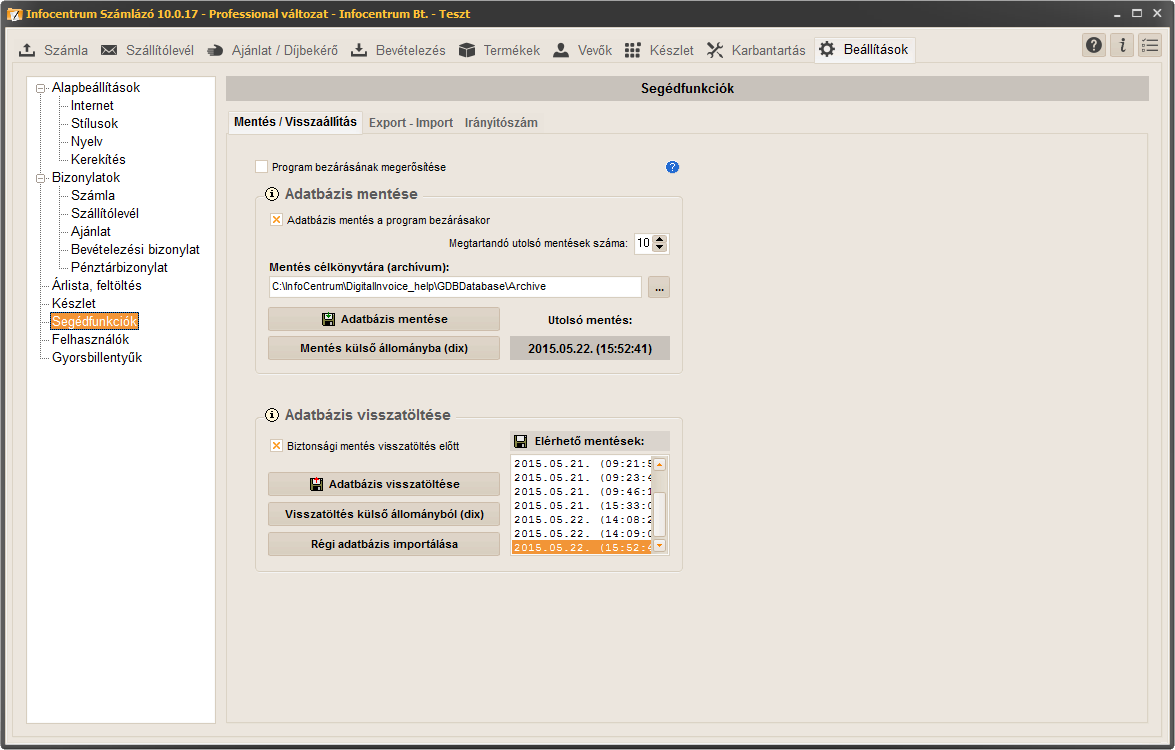Click the info icon next to Adatbázis mentése heading

(x=272, y=194)
